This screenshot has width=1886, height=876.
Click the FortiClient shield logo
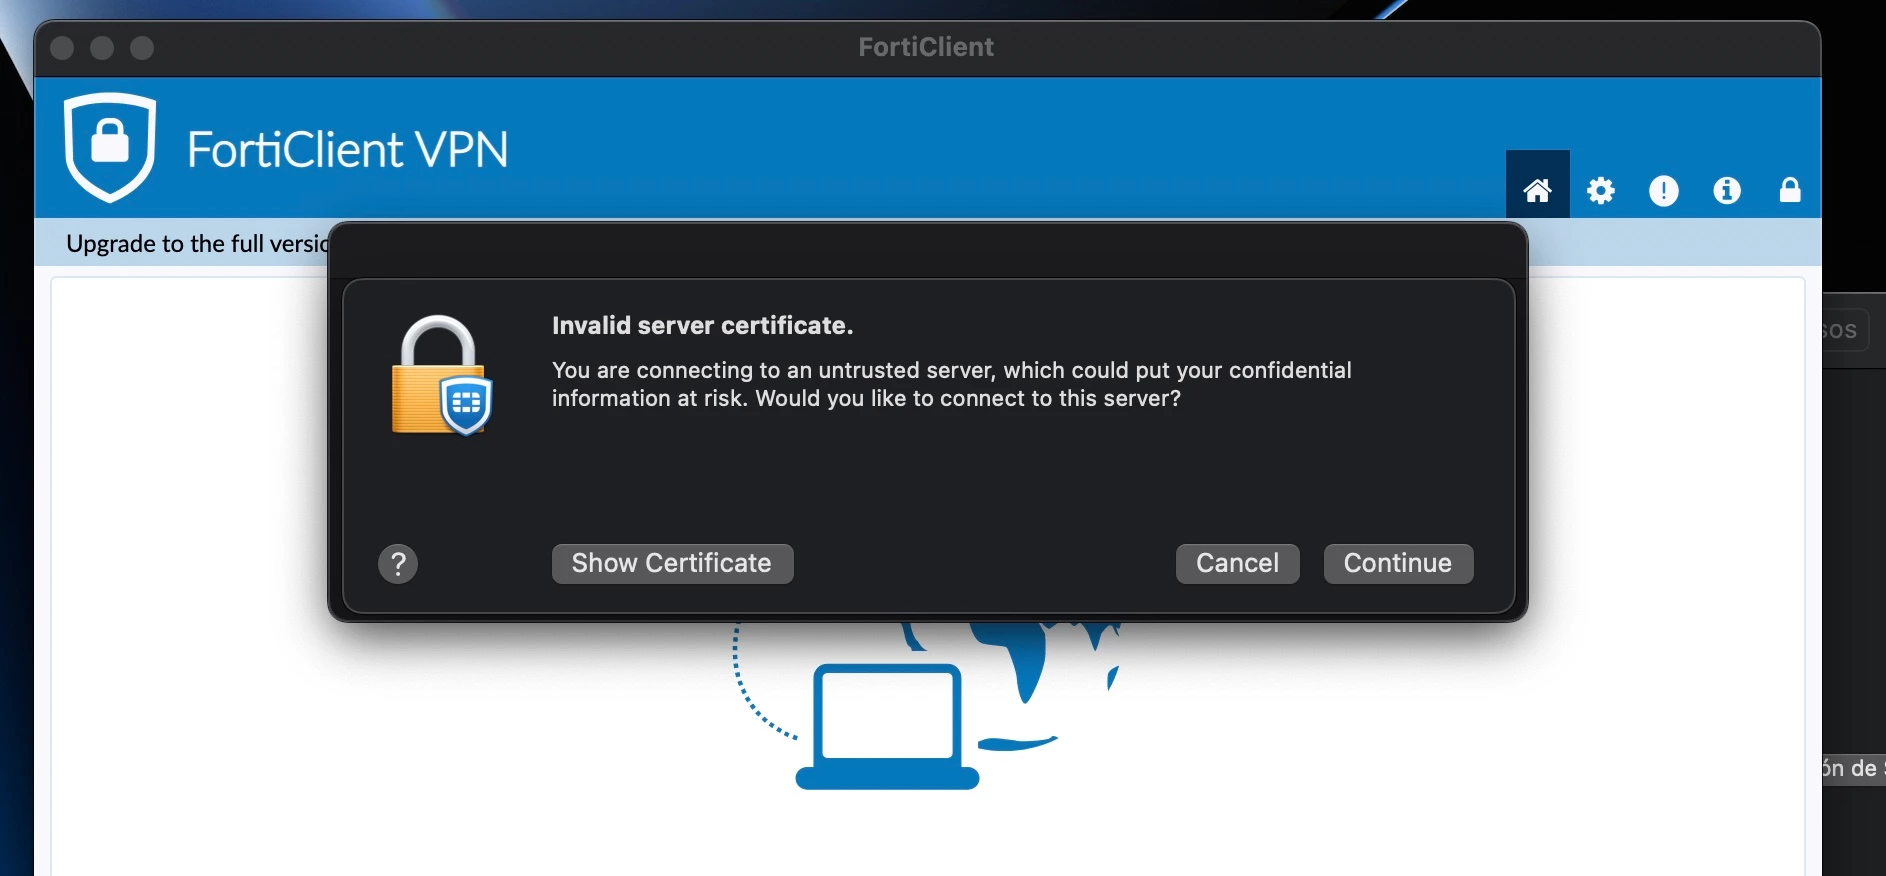pyautogui.click(x=110, y=147)
